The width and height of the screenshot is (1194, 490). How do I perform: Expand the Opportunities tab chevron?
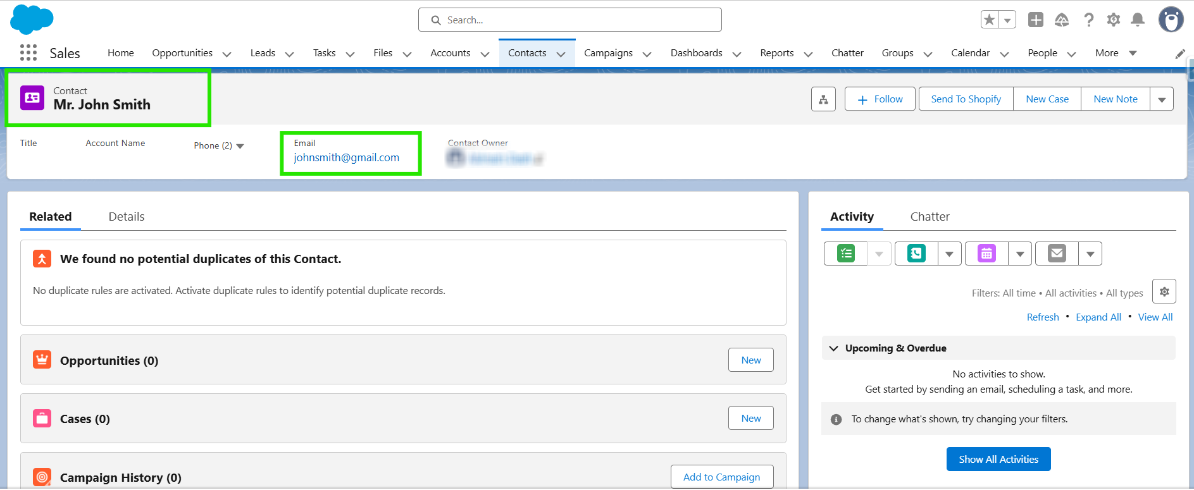(x=227, y=54)
